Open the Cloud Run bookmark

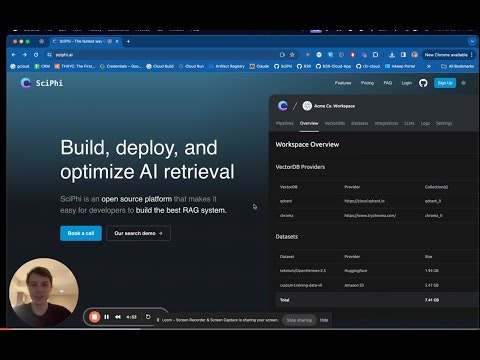point(192,66)
